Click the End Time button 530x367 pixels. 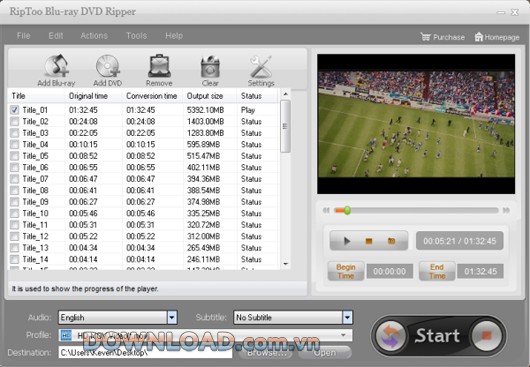click(x=437, y=271)
